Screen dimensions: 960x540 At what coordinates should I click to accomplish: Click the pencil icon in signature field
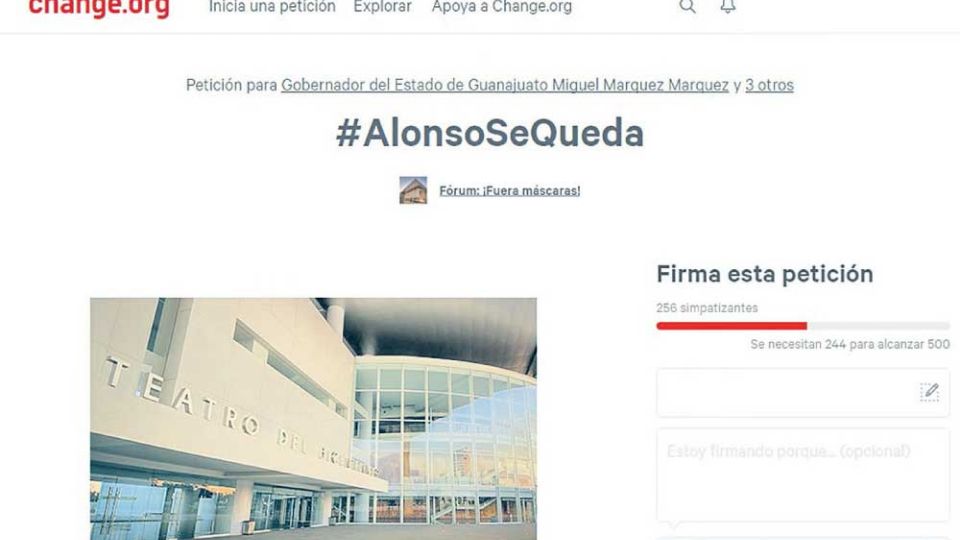click(x=929, y=392)
